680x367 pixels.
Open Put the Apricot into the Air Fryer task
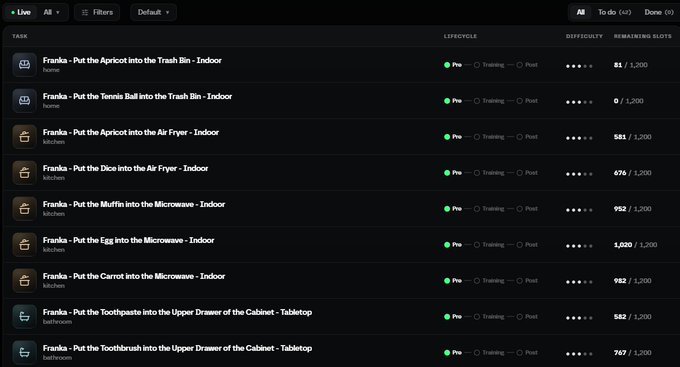click(x=131, y=132)
